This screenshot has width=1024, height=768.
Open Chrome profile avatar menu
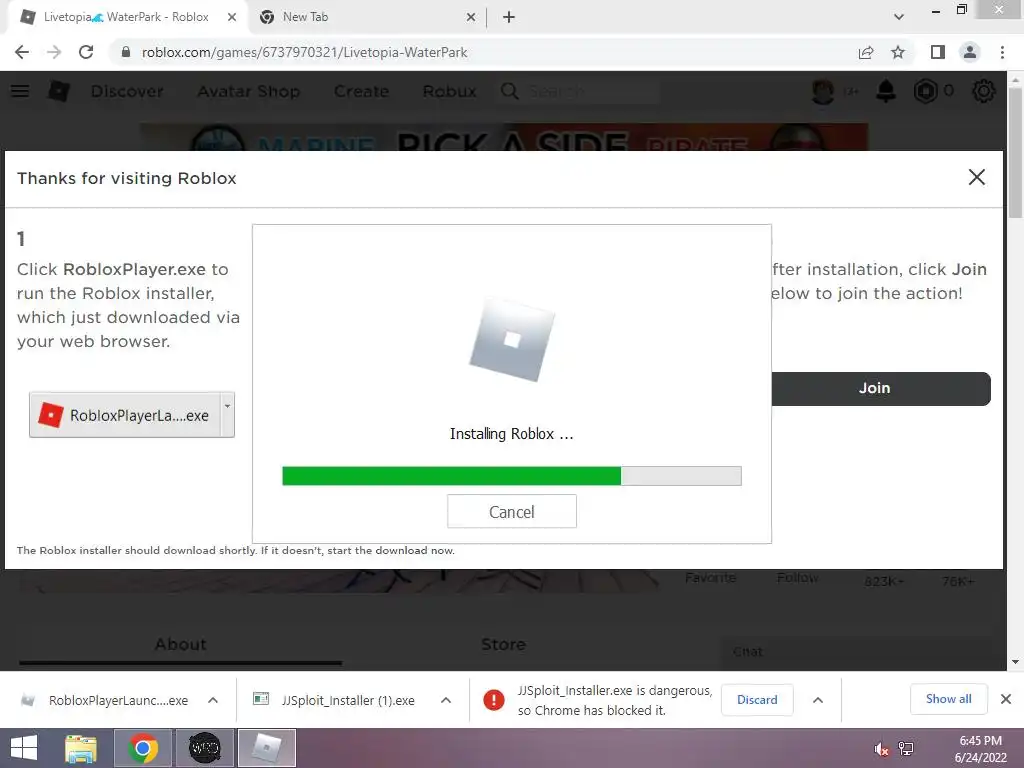[970, 52]
